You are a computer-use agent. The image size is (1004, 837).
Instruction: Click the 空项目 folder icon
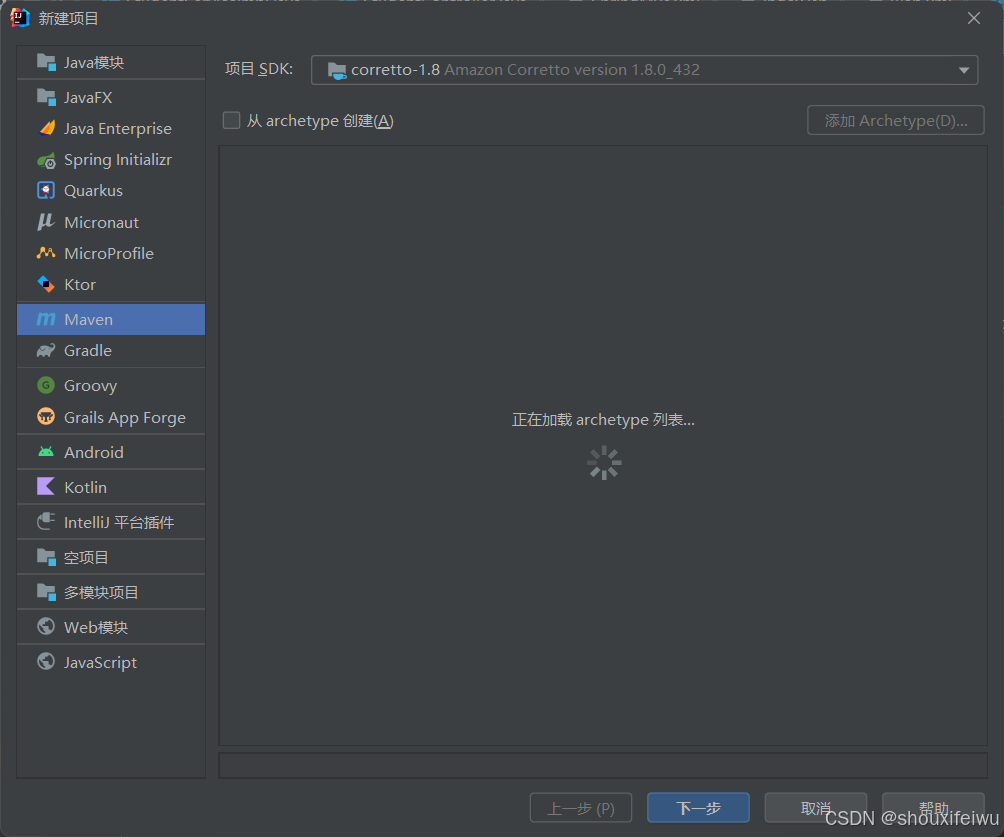click(46, 557)
